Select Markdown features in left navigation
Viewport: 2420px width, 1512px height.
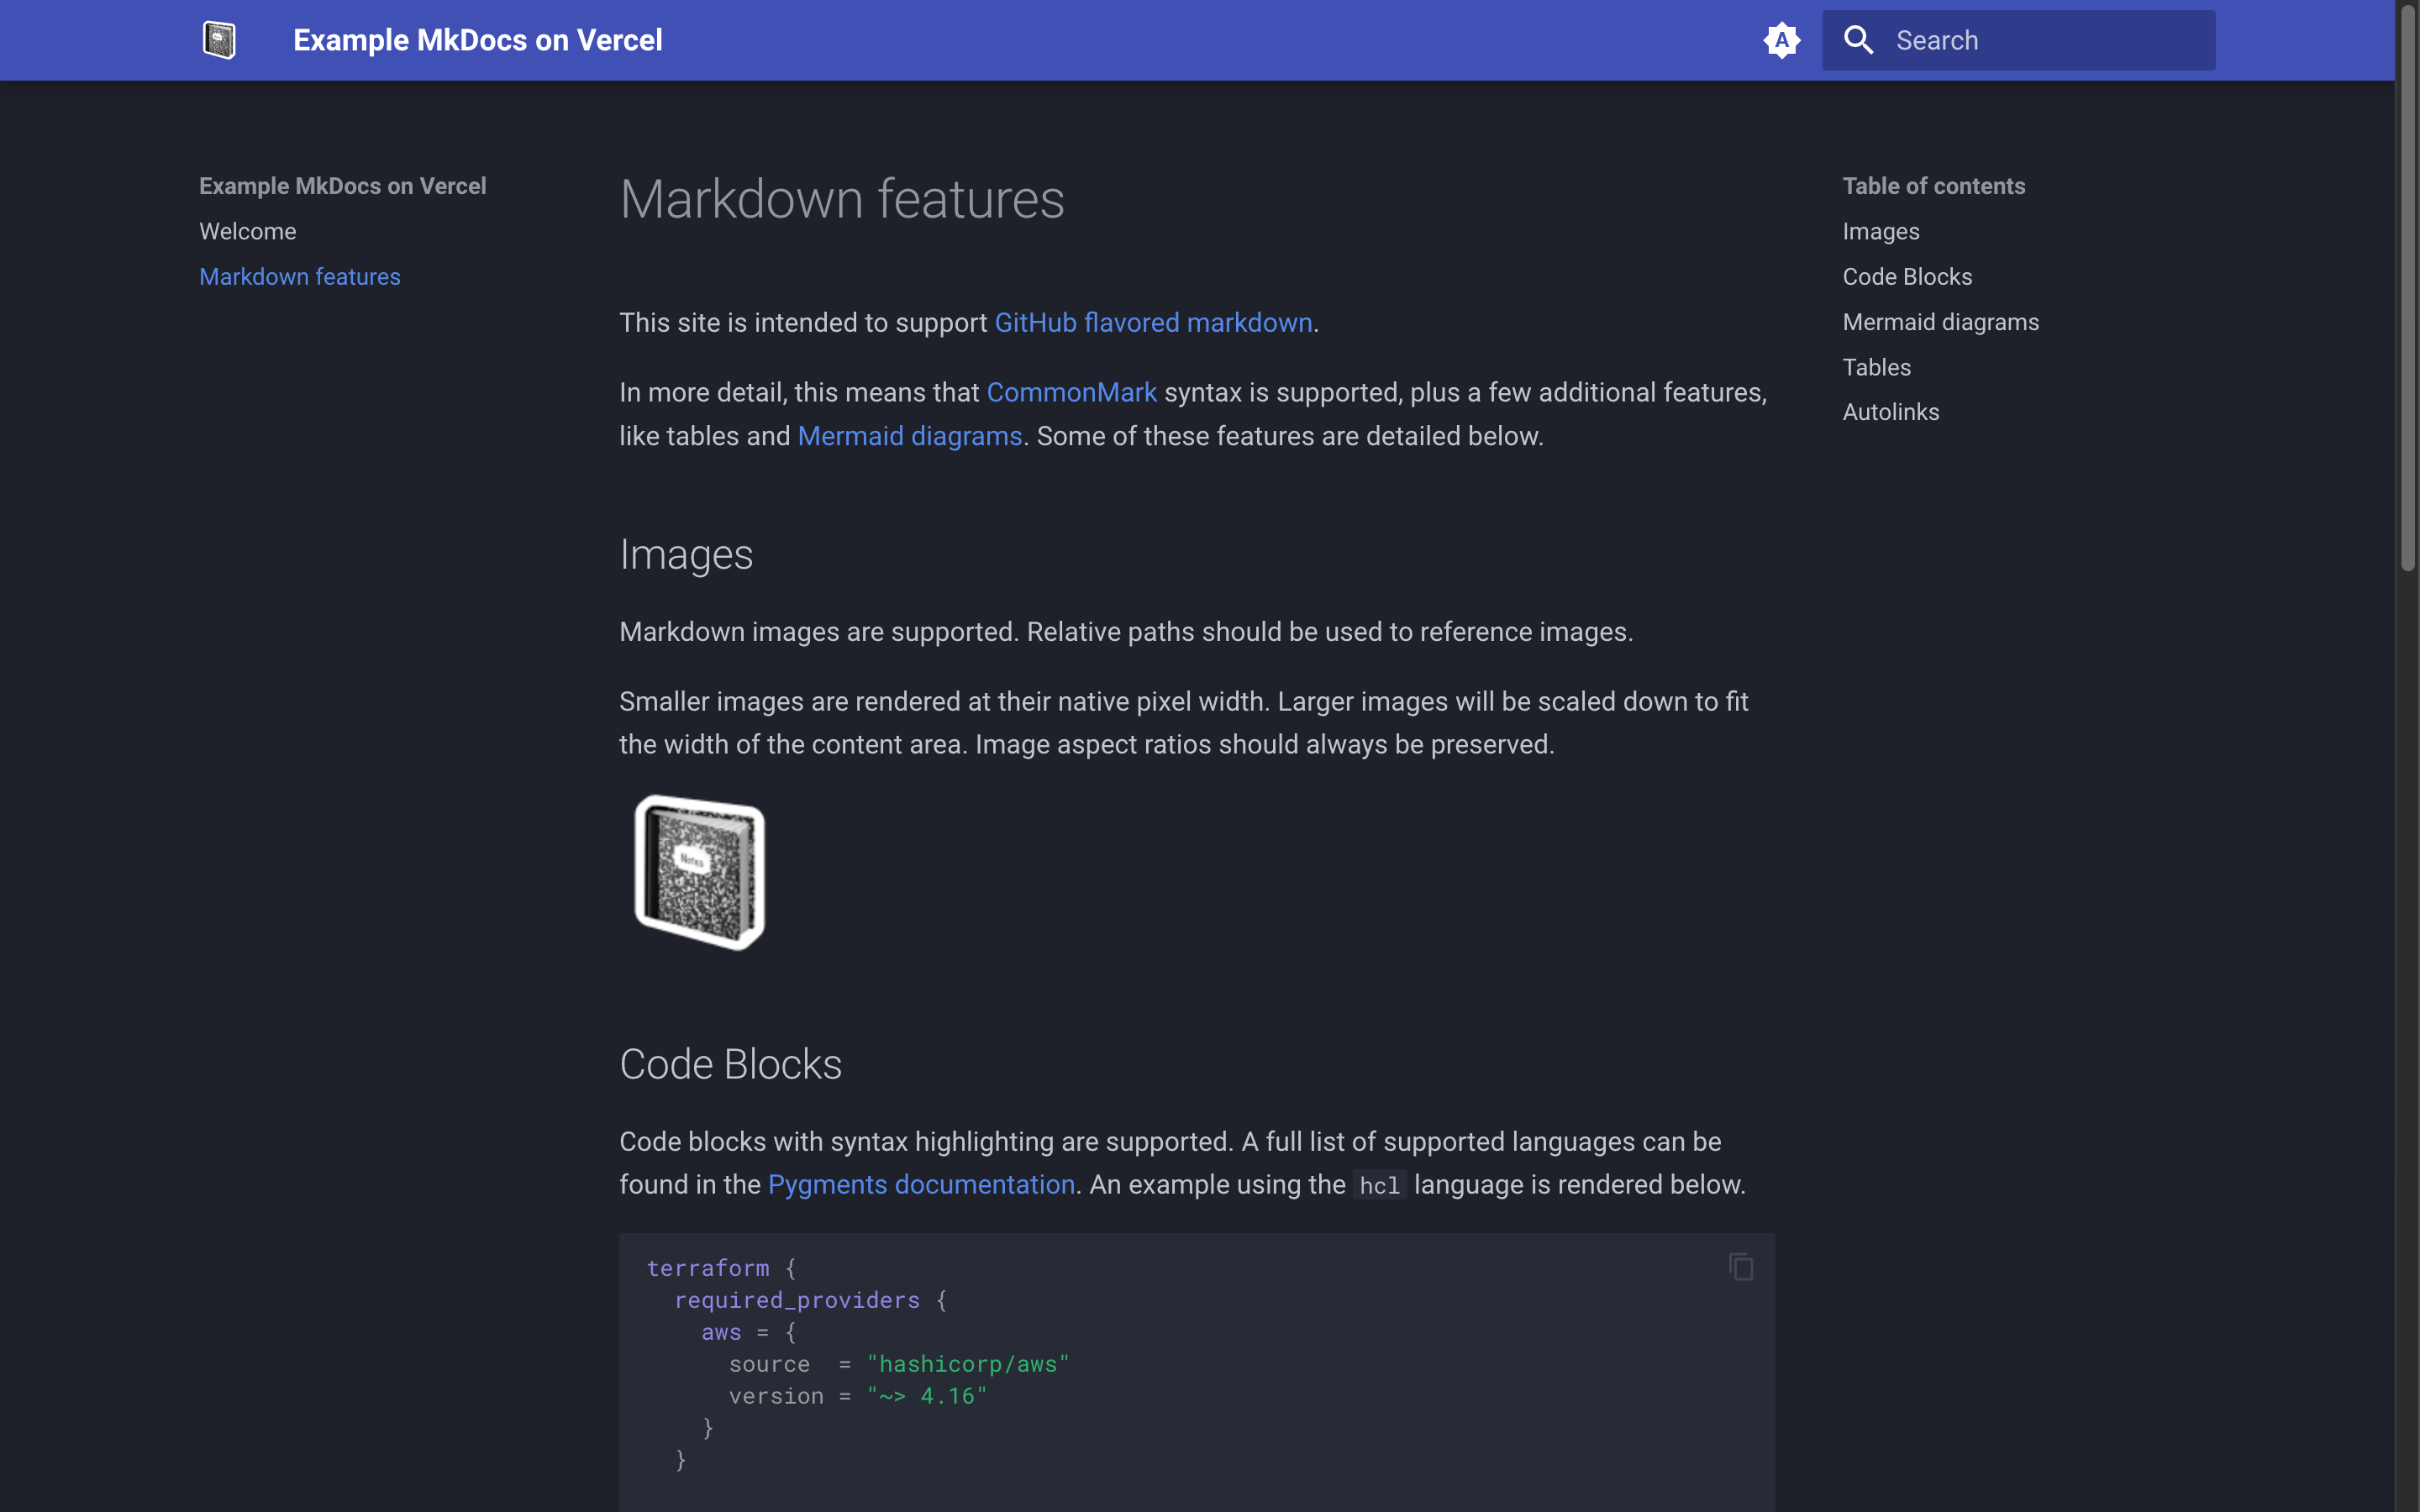click(299, 276)
